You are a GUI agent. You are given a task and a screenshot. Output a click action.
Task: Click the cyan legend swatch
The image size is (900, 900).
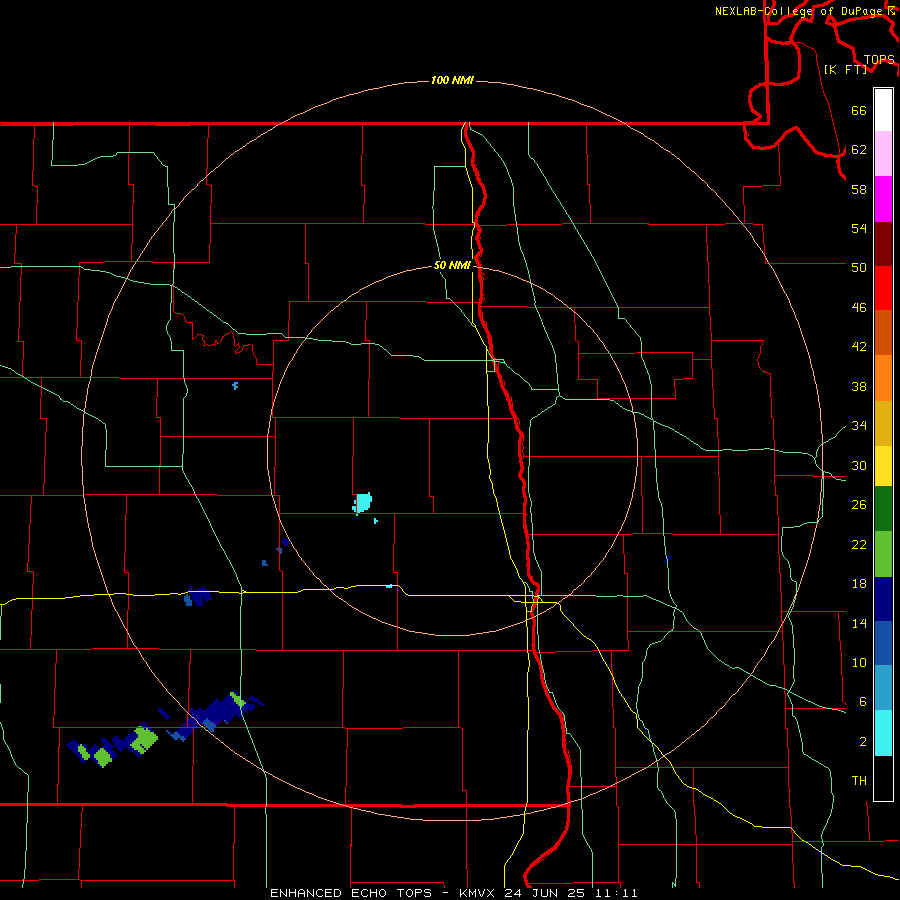883,733
